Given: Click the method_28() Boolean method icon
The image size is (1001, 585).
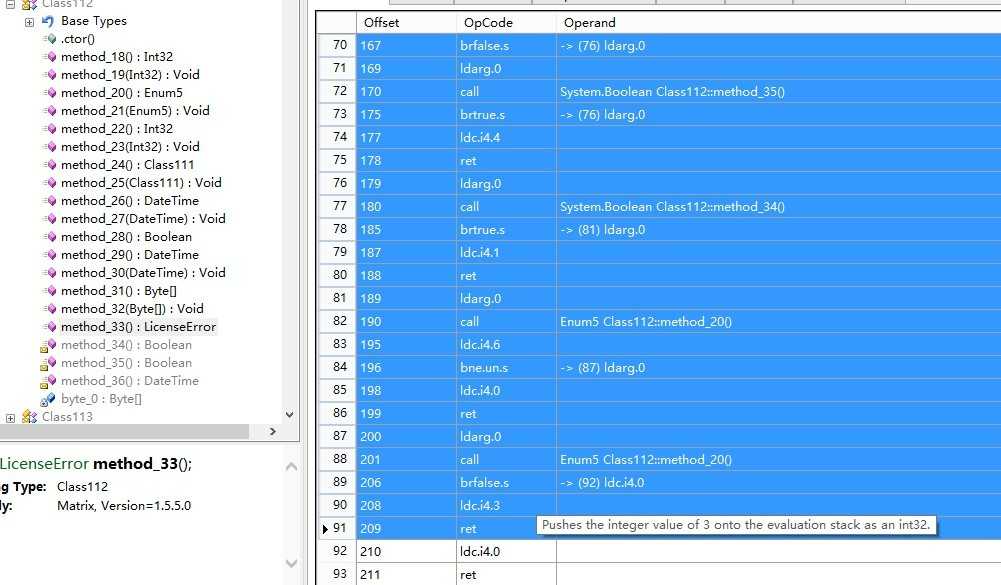Looking at the screenshot, I should pyautogui.click(x=50, y=237).
